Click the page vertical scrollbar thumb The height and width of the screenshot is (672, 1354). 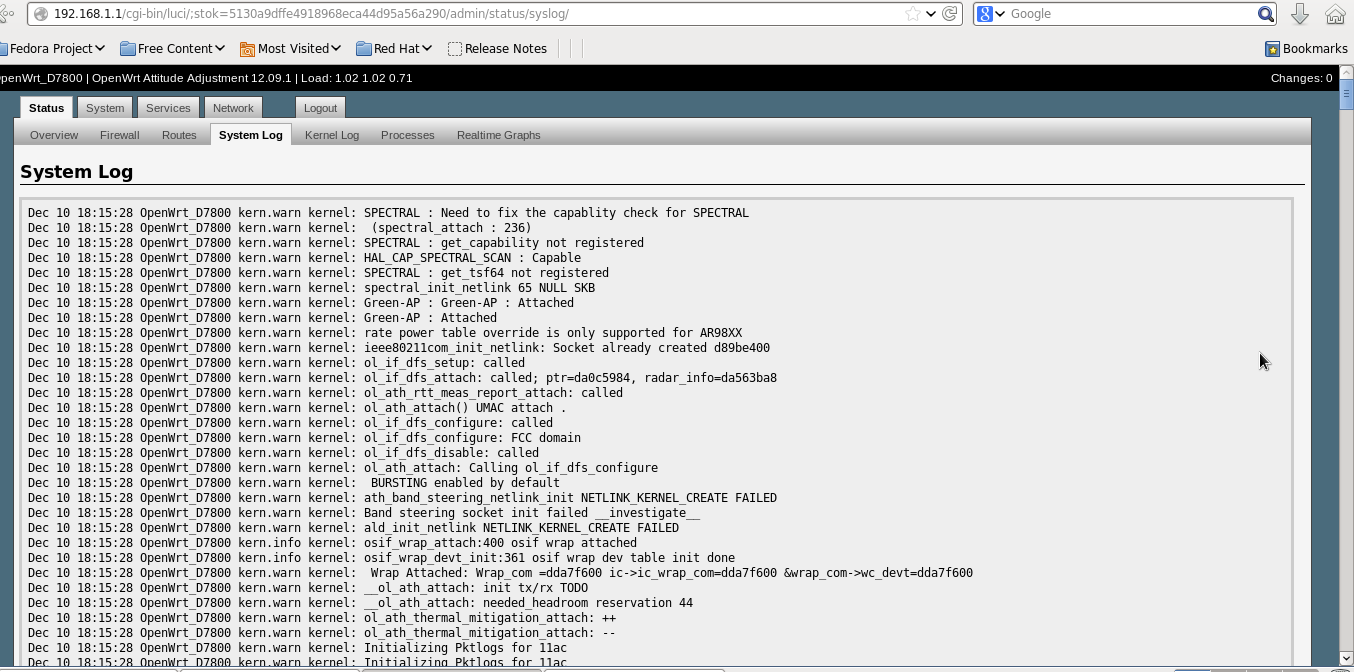pos(1346,95)
